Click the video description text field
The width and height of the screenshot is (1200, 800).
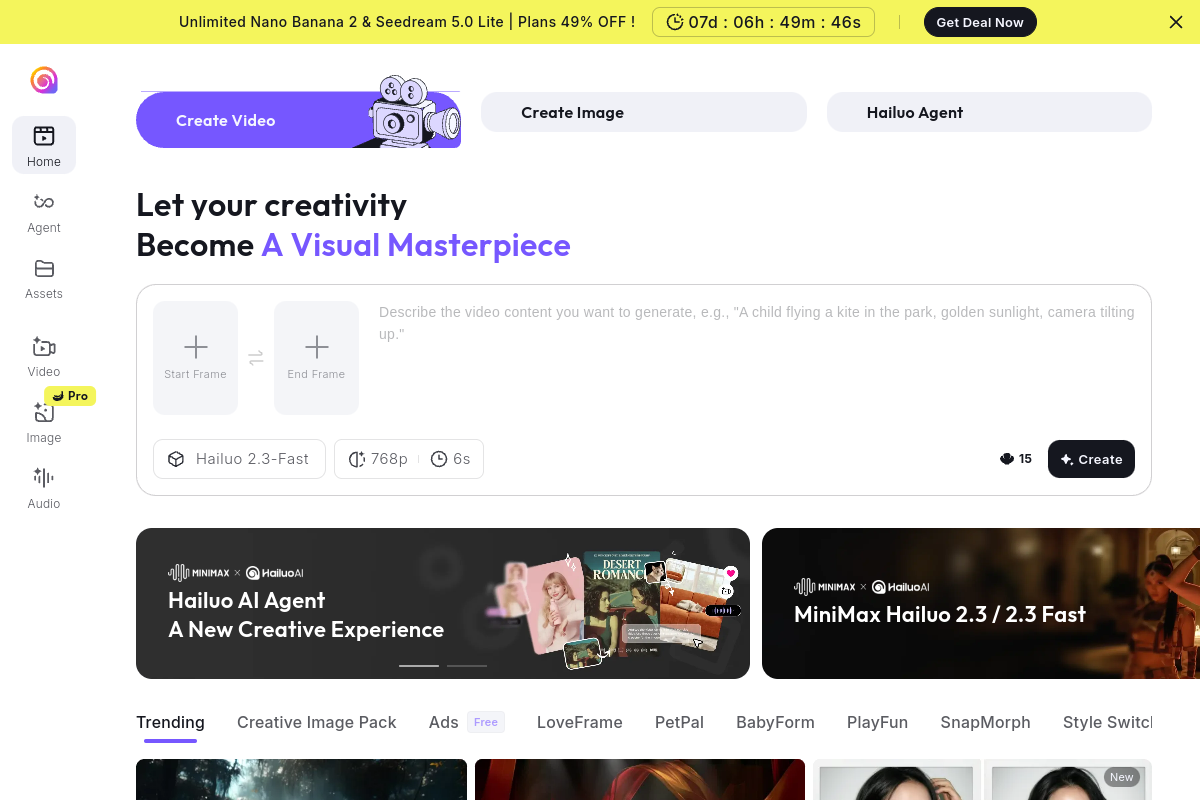756,360
